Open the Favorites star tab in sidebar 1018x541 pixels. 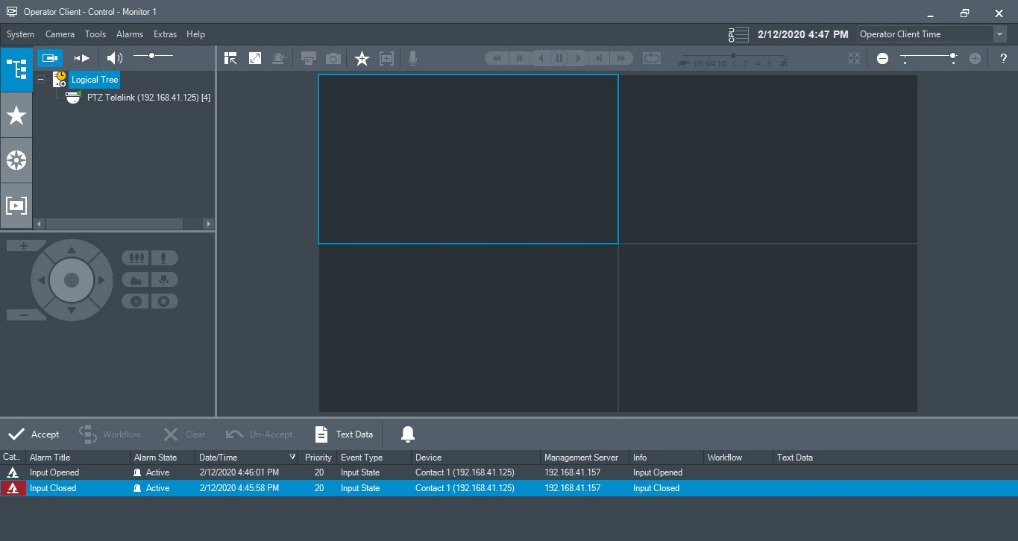(16, 116)
